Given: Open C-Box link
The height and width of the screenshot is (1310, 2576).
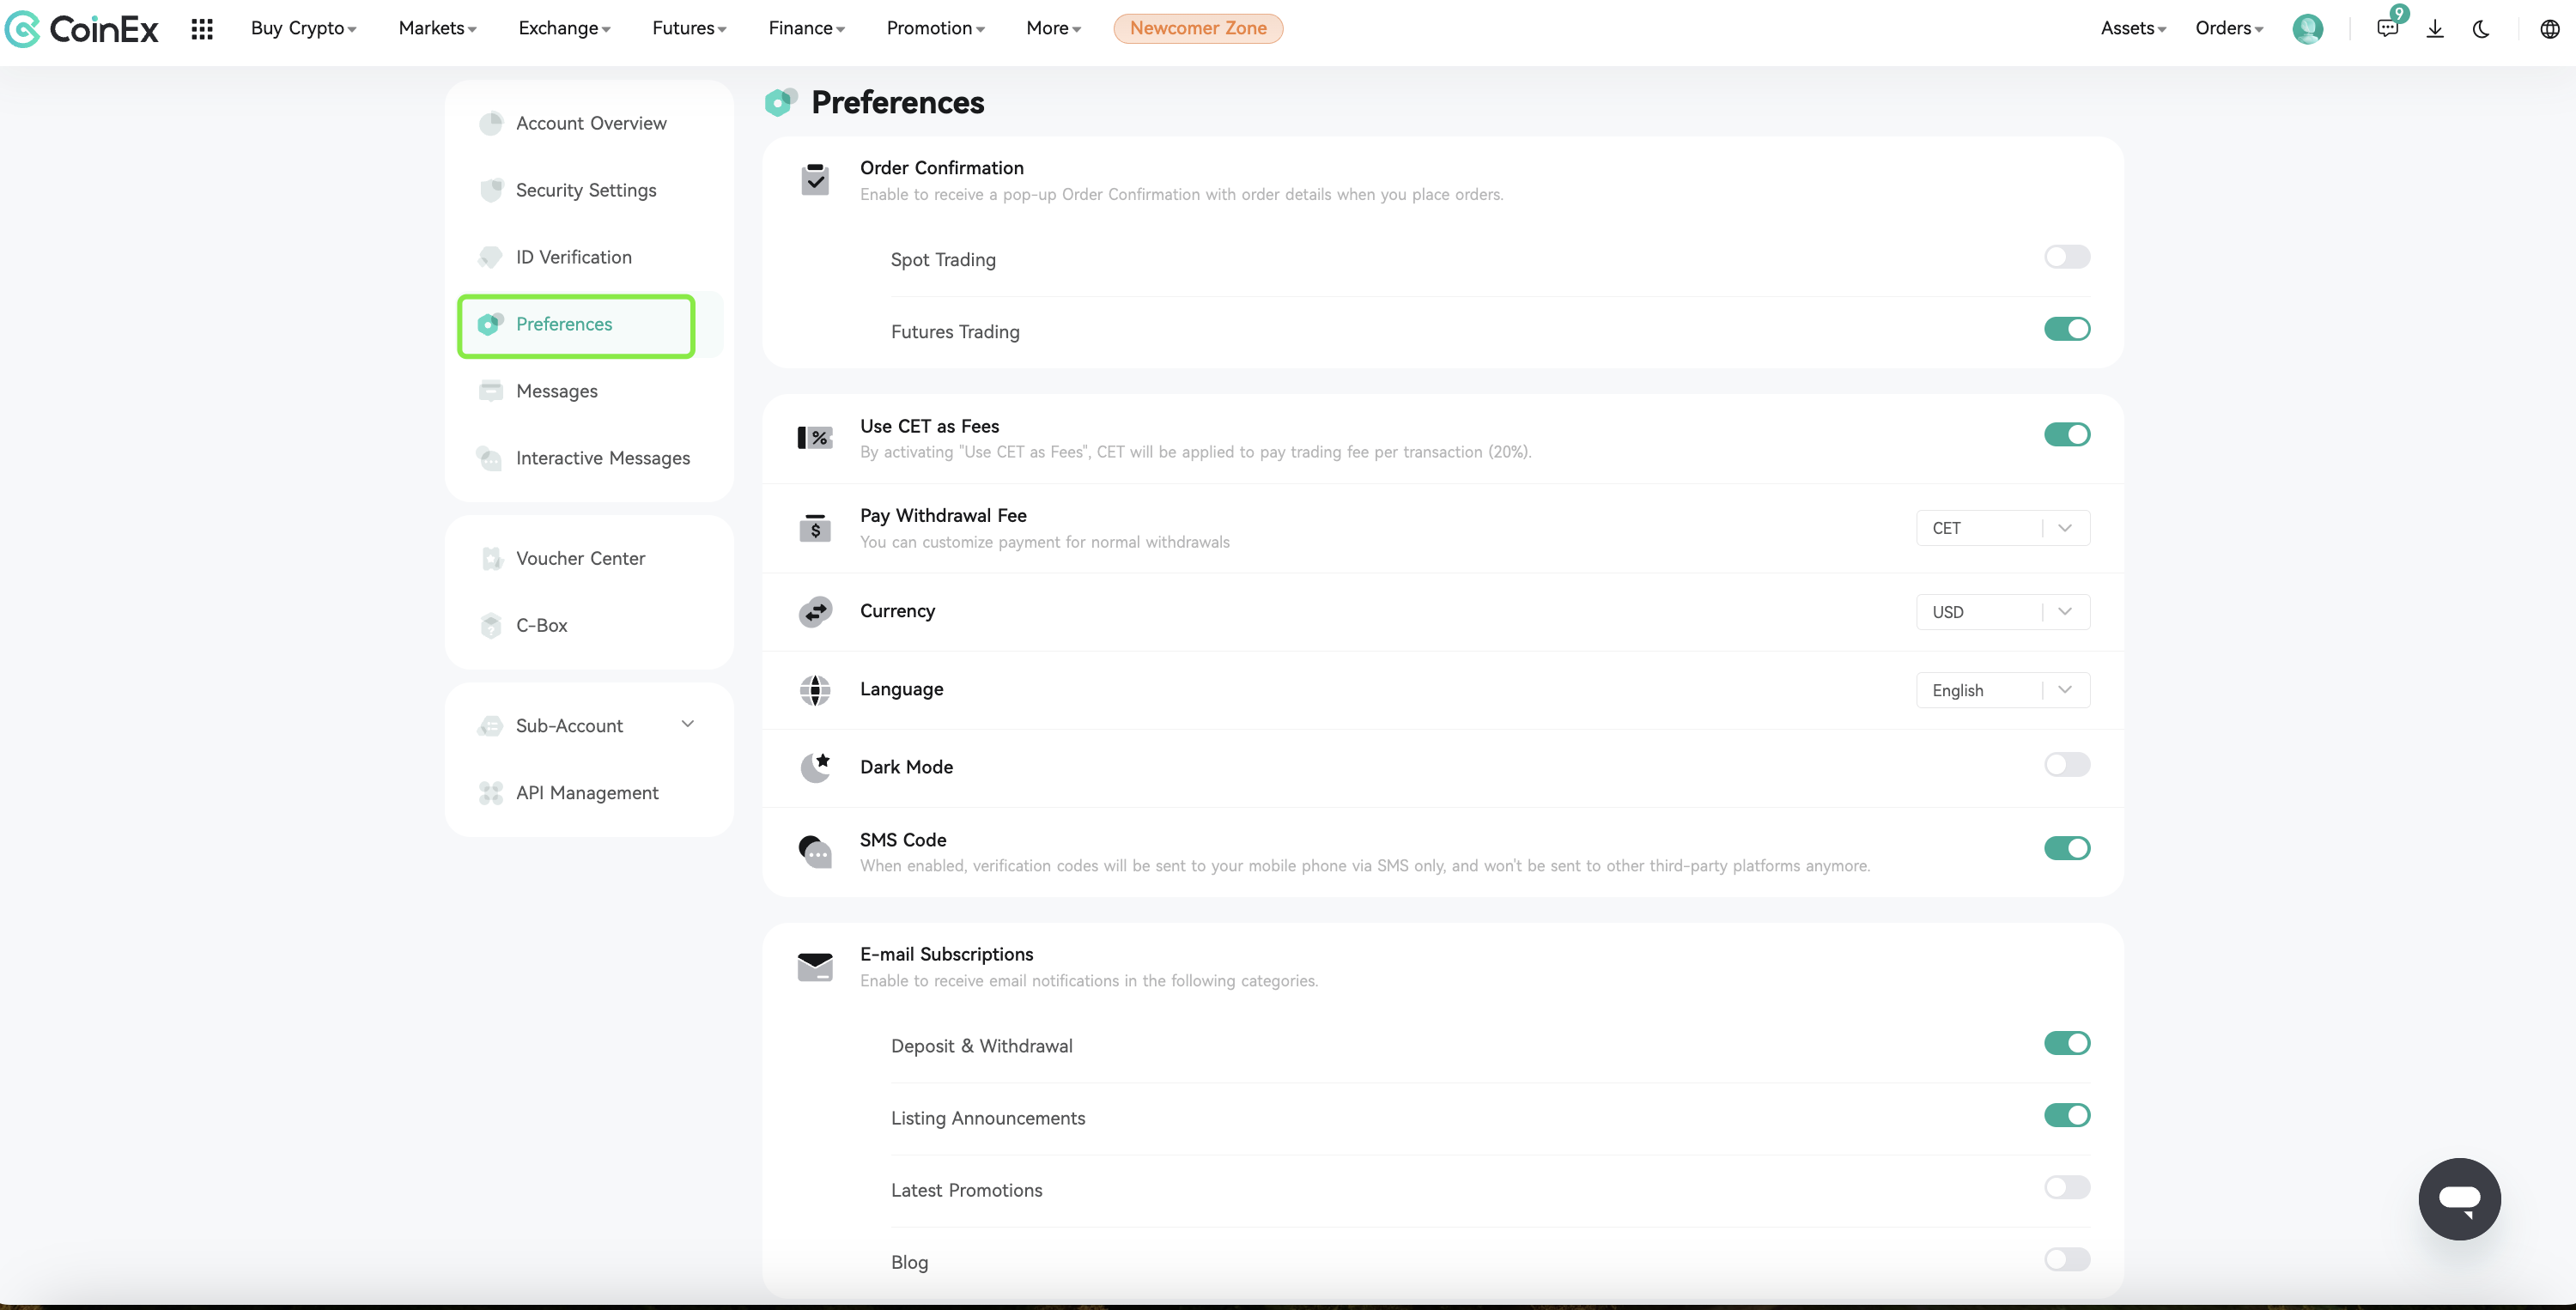Looking at the screenshot, I should coord(541,625).
